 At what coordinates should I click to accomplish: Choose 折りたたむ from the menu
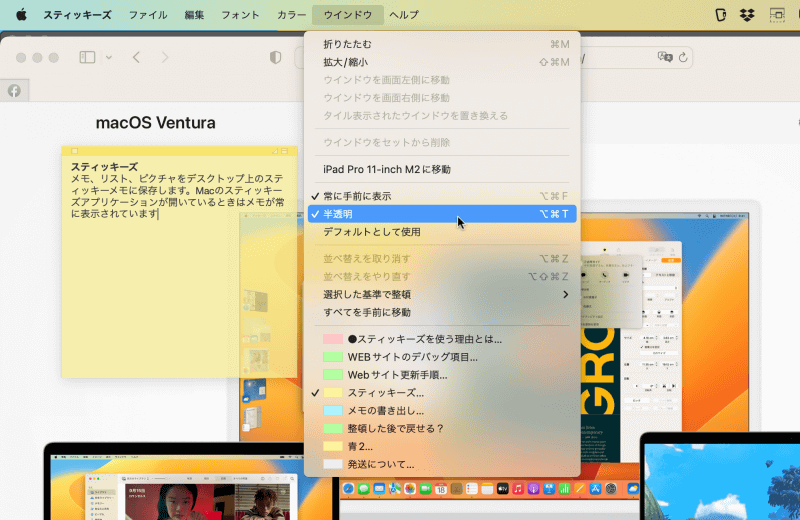[442, 44]
